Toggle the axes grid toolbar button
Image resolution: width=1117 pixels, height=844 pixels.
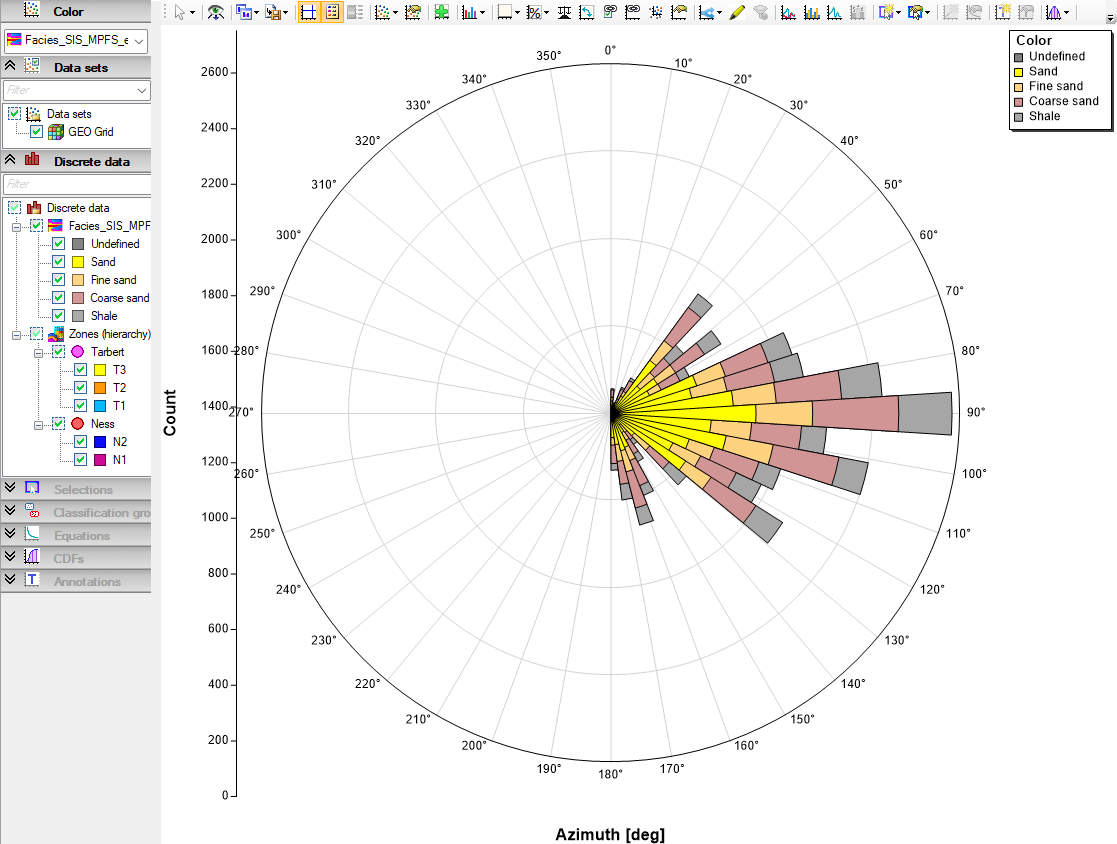(x=308, y=12)
